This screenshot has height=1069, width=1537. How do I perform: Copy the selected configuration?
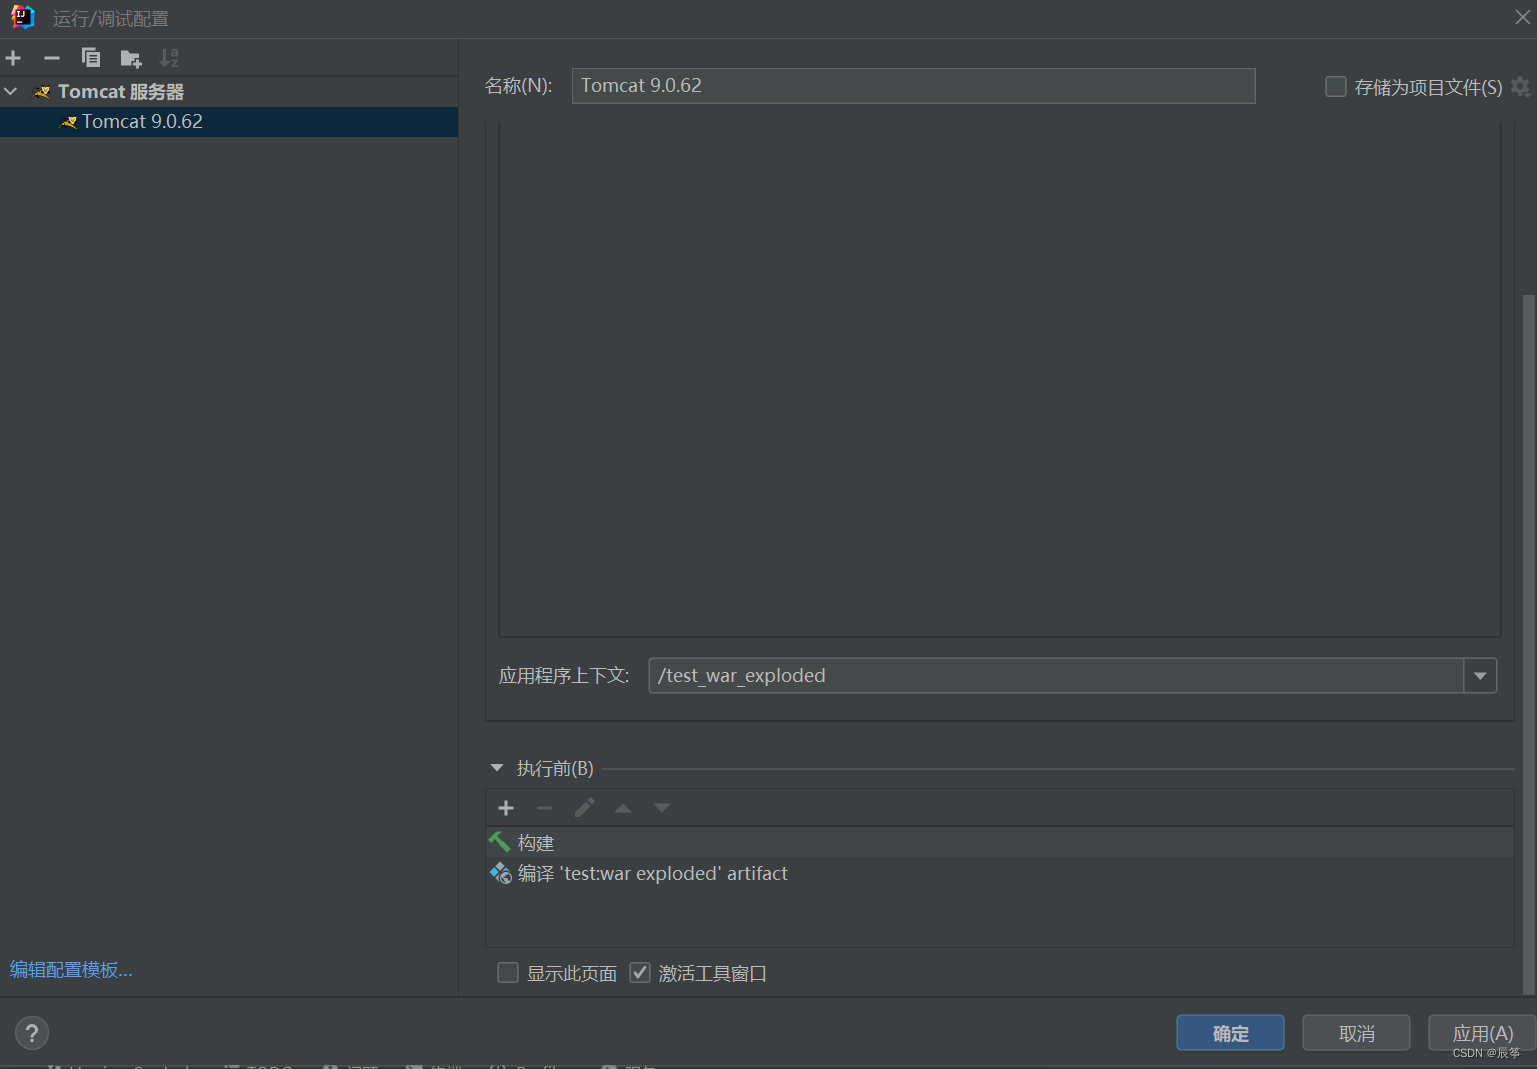[91, 58]
